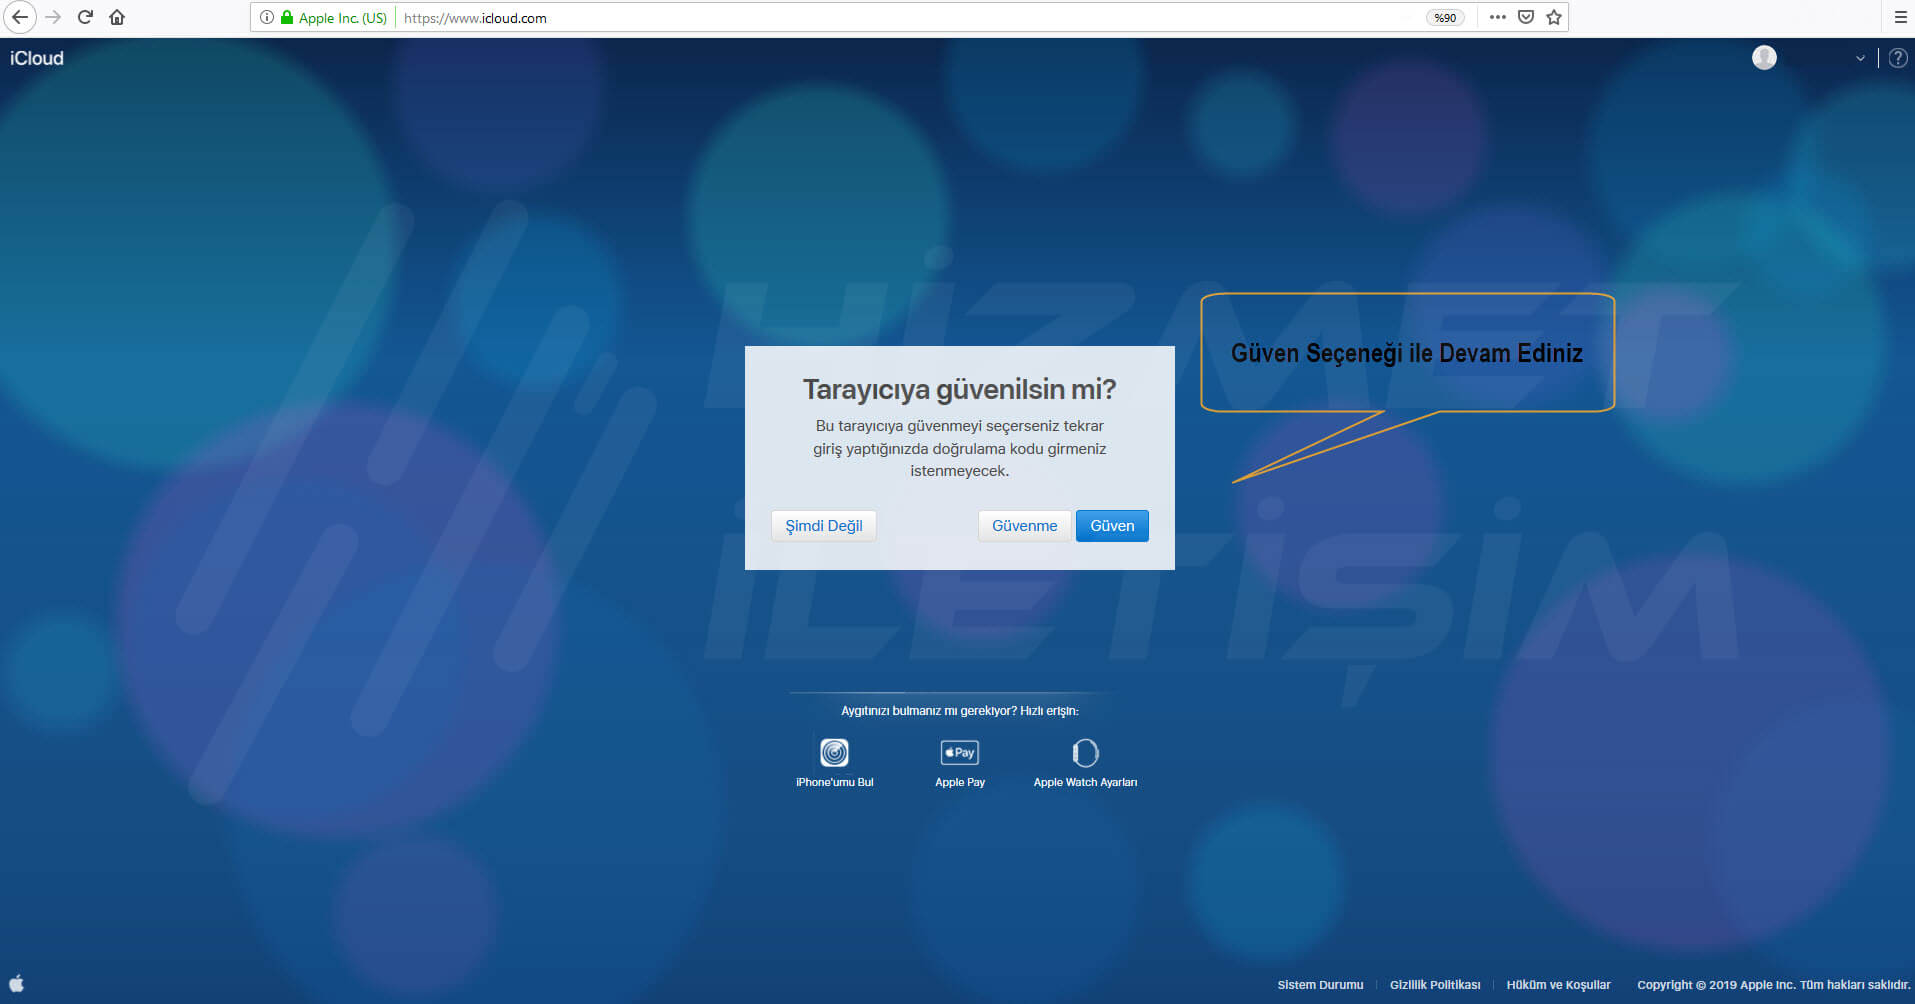The width and height of the screenshot is (1915, 1004).
Task: Click the blue Güven button
Action: [1112, 526]
